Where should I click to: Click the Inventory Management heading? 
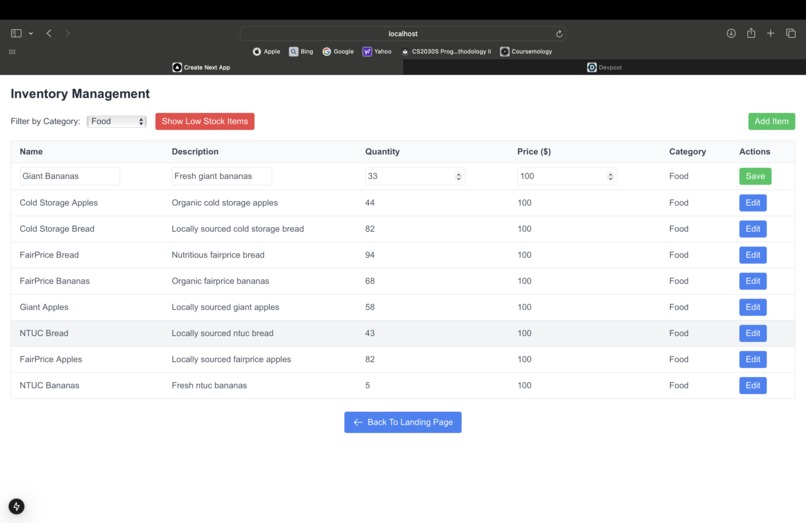(x=80, y=94)
